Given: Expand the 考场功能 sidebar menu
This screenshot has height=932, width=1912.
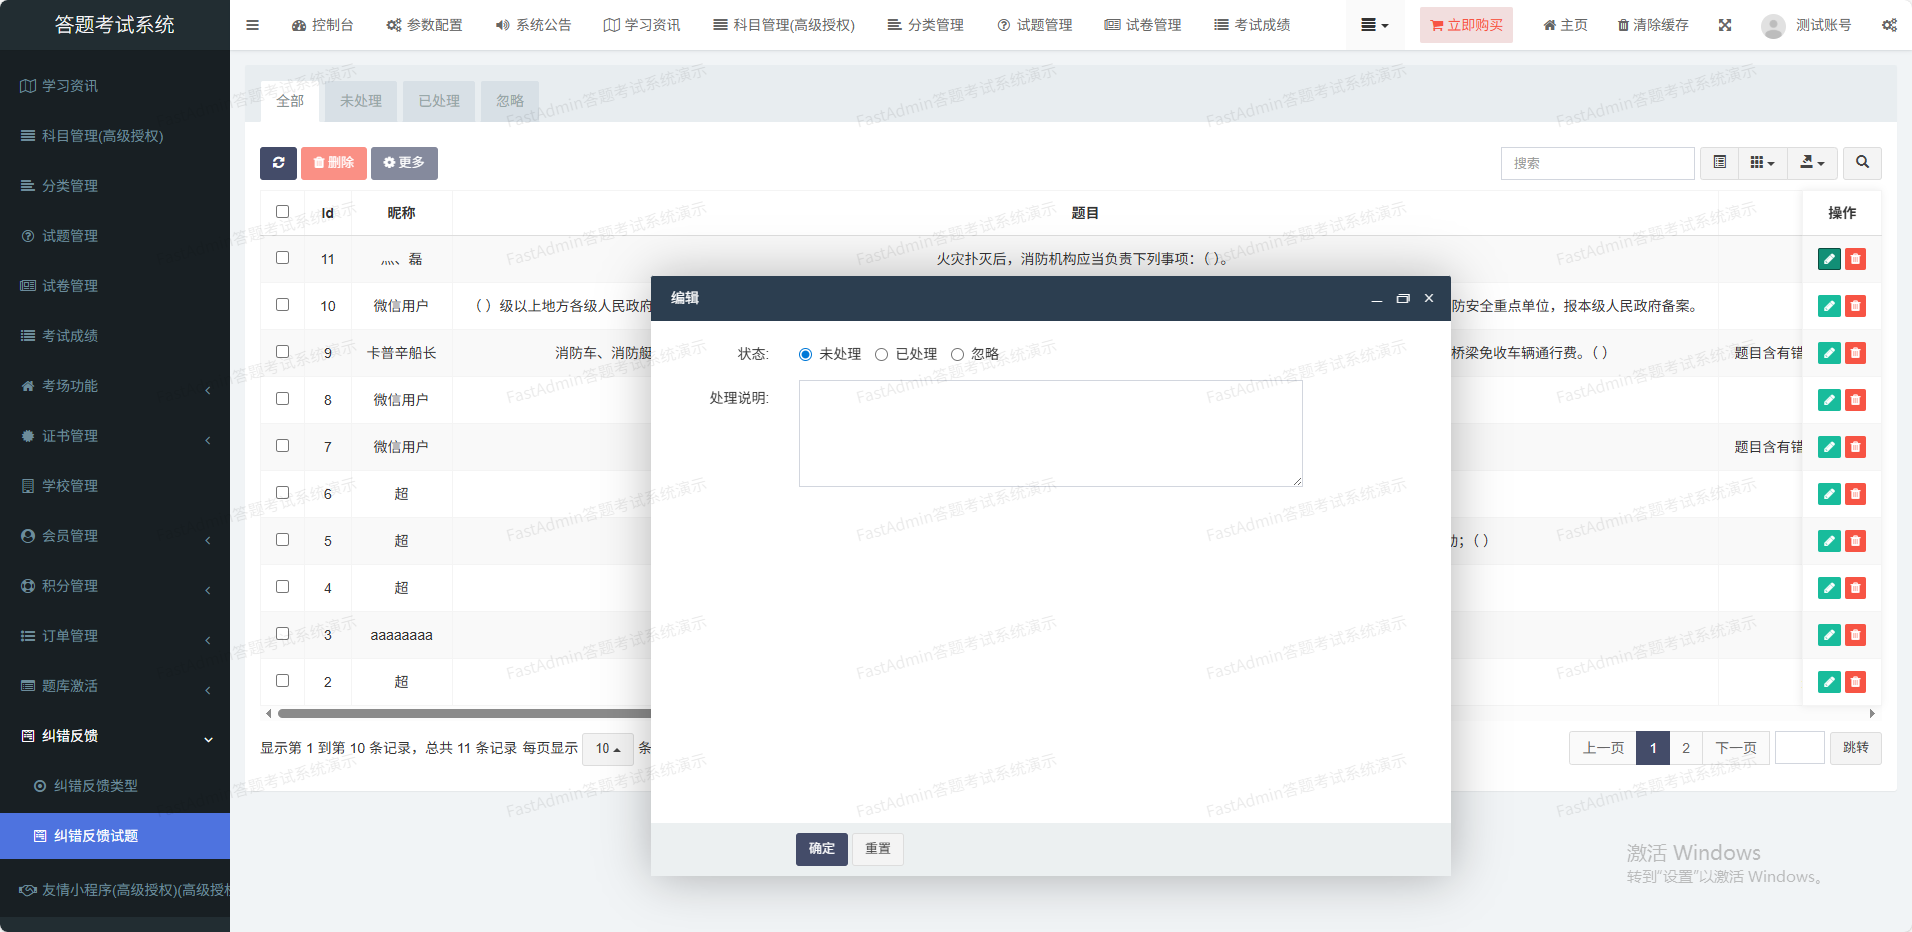Looking at the screenshot, I should pyautogui.click(x=115, y=386).
